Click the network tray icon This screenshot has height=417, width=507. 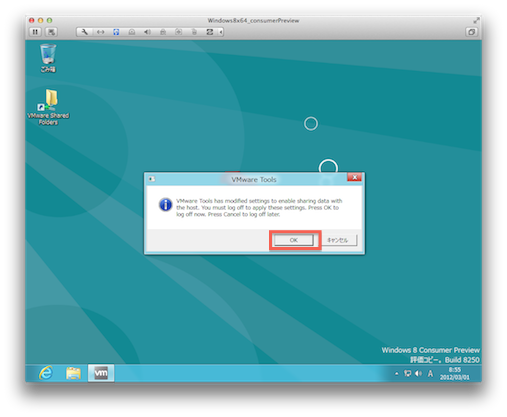pyautogui.click(x=407, y=374)
